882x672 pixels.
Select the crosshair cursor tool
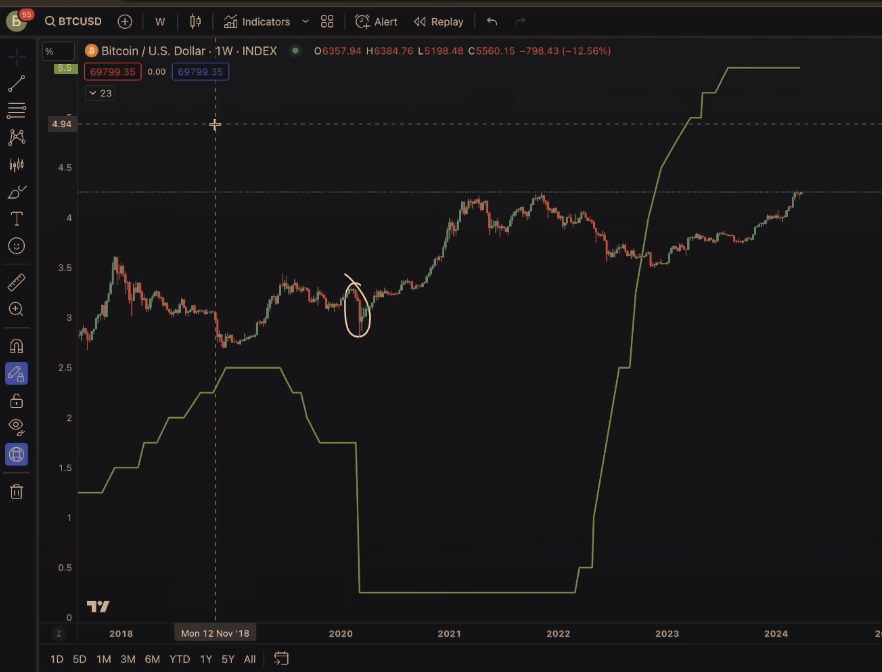pyautogui.click(x=16, y=56)
